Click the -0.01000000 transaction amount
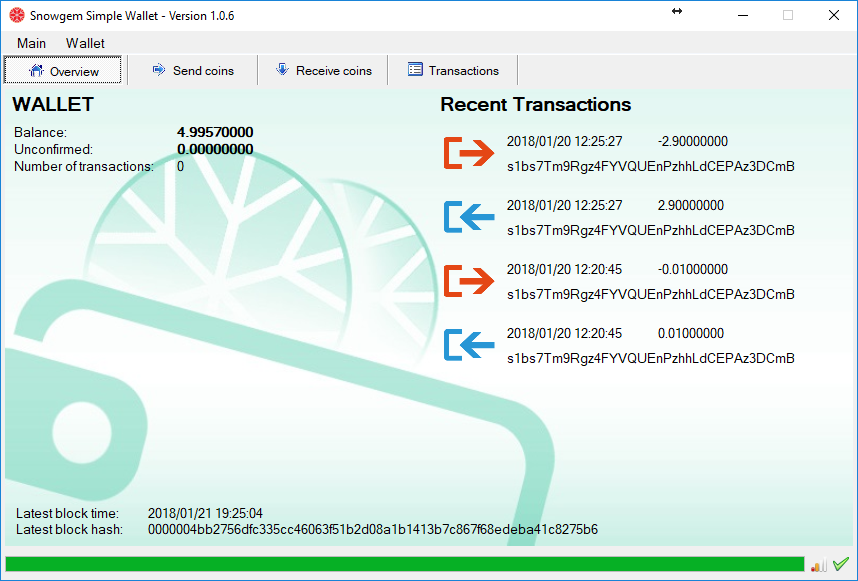Image resolution: width=858 pixels, height=581 pixels. [693, 269]
